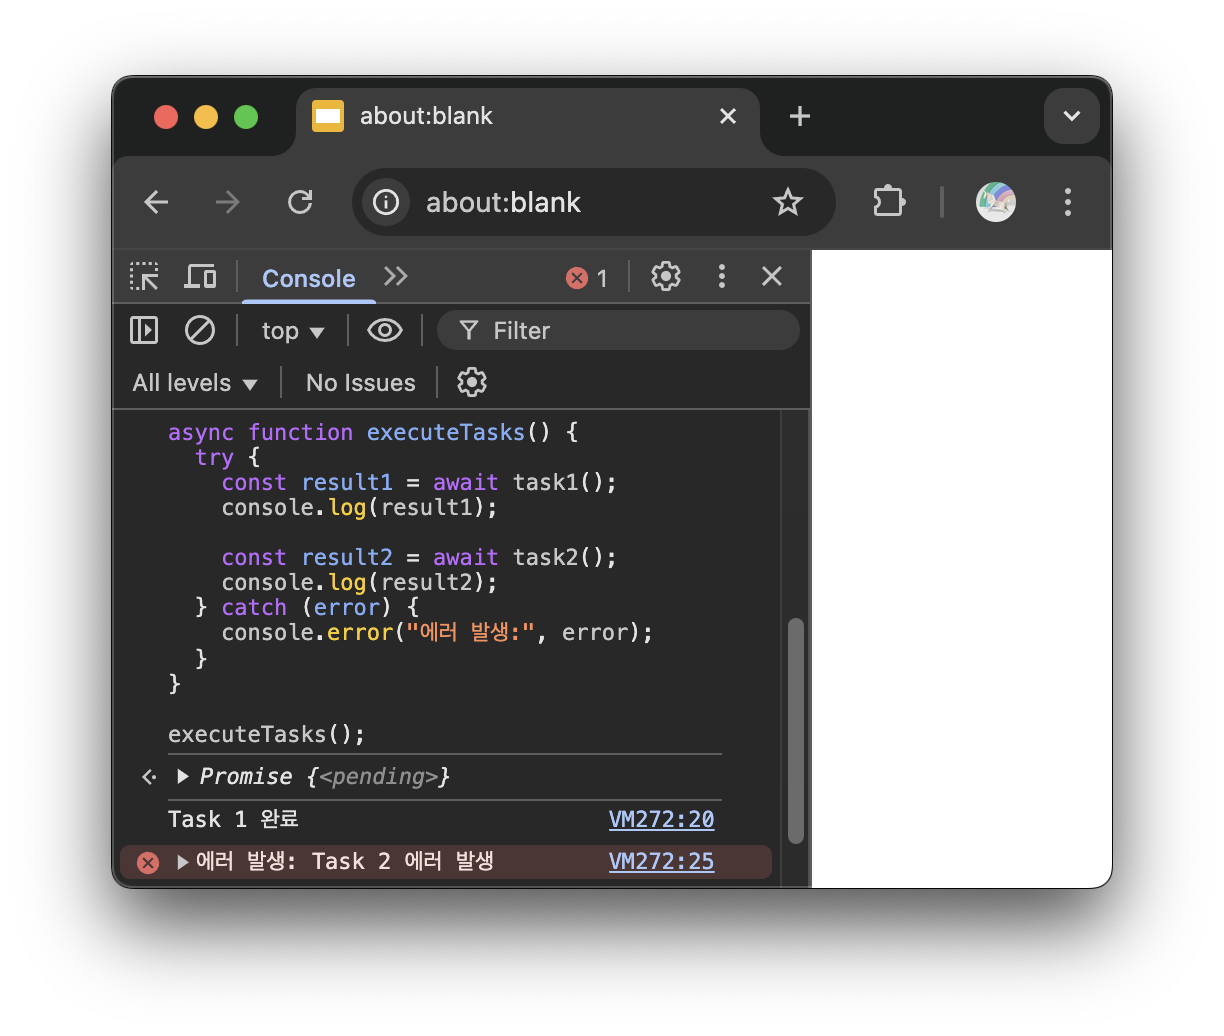The image size is (1224, 1036).
Task: Open the profile avatar
Action: (996, 202)
